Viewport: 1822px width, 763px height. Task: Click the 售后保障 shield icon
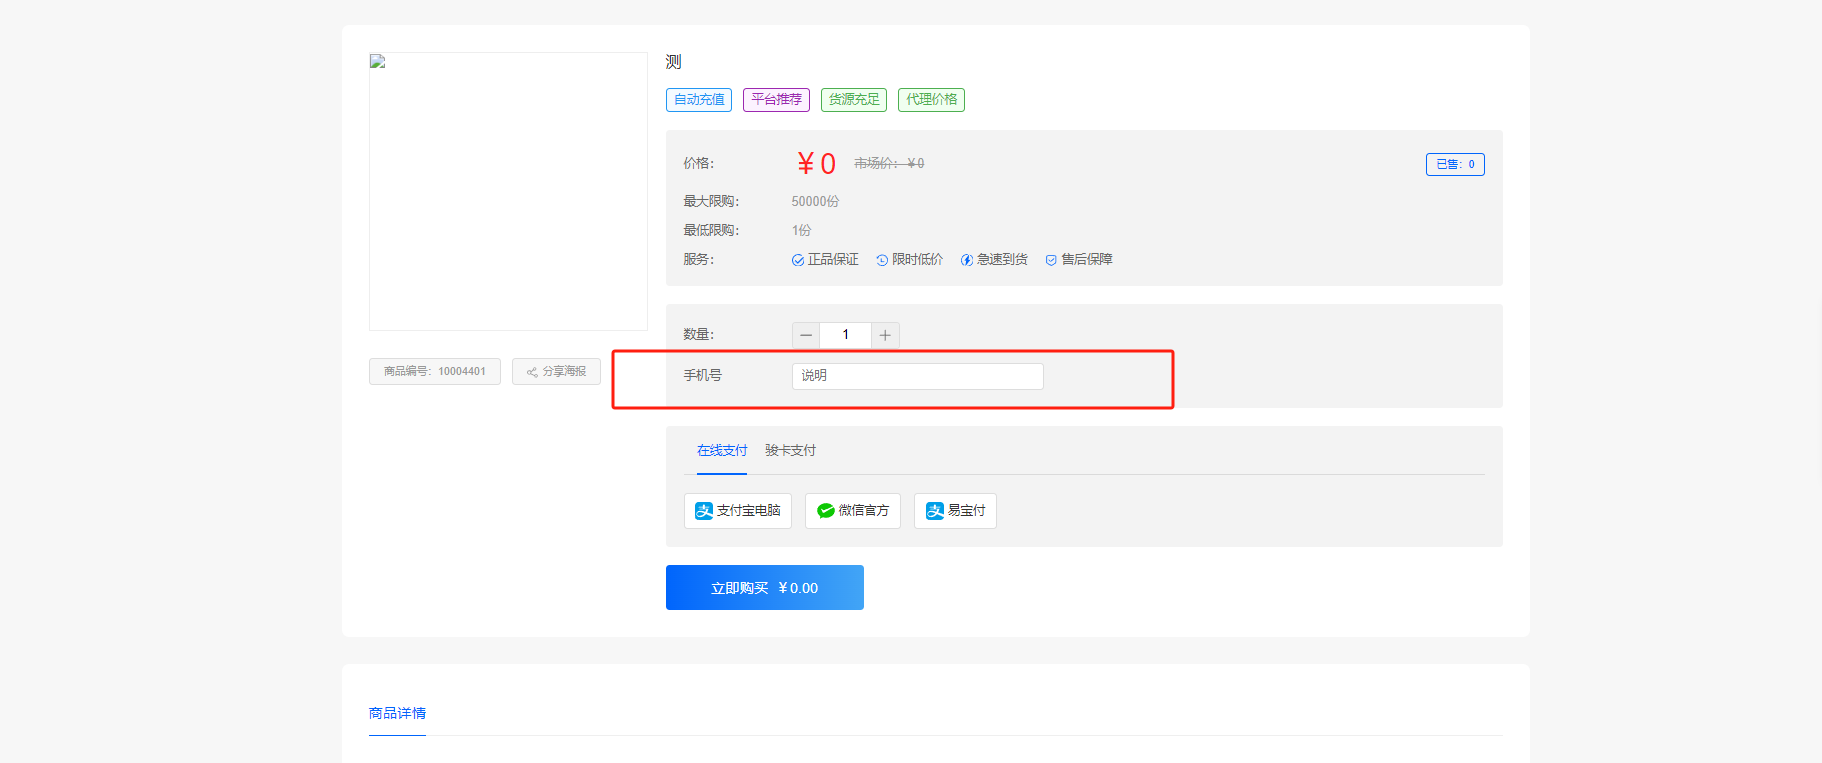(x=1051, y=260)
